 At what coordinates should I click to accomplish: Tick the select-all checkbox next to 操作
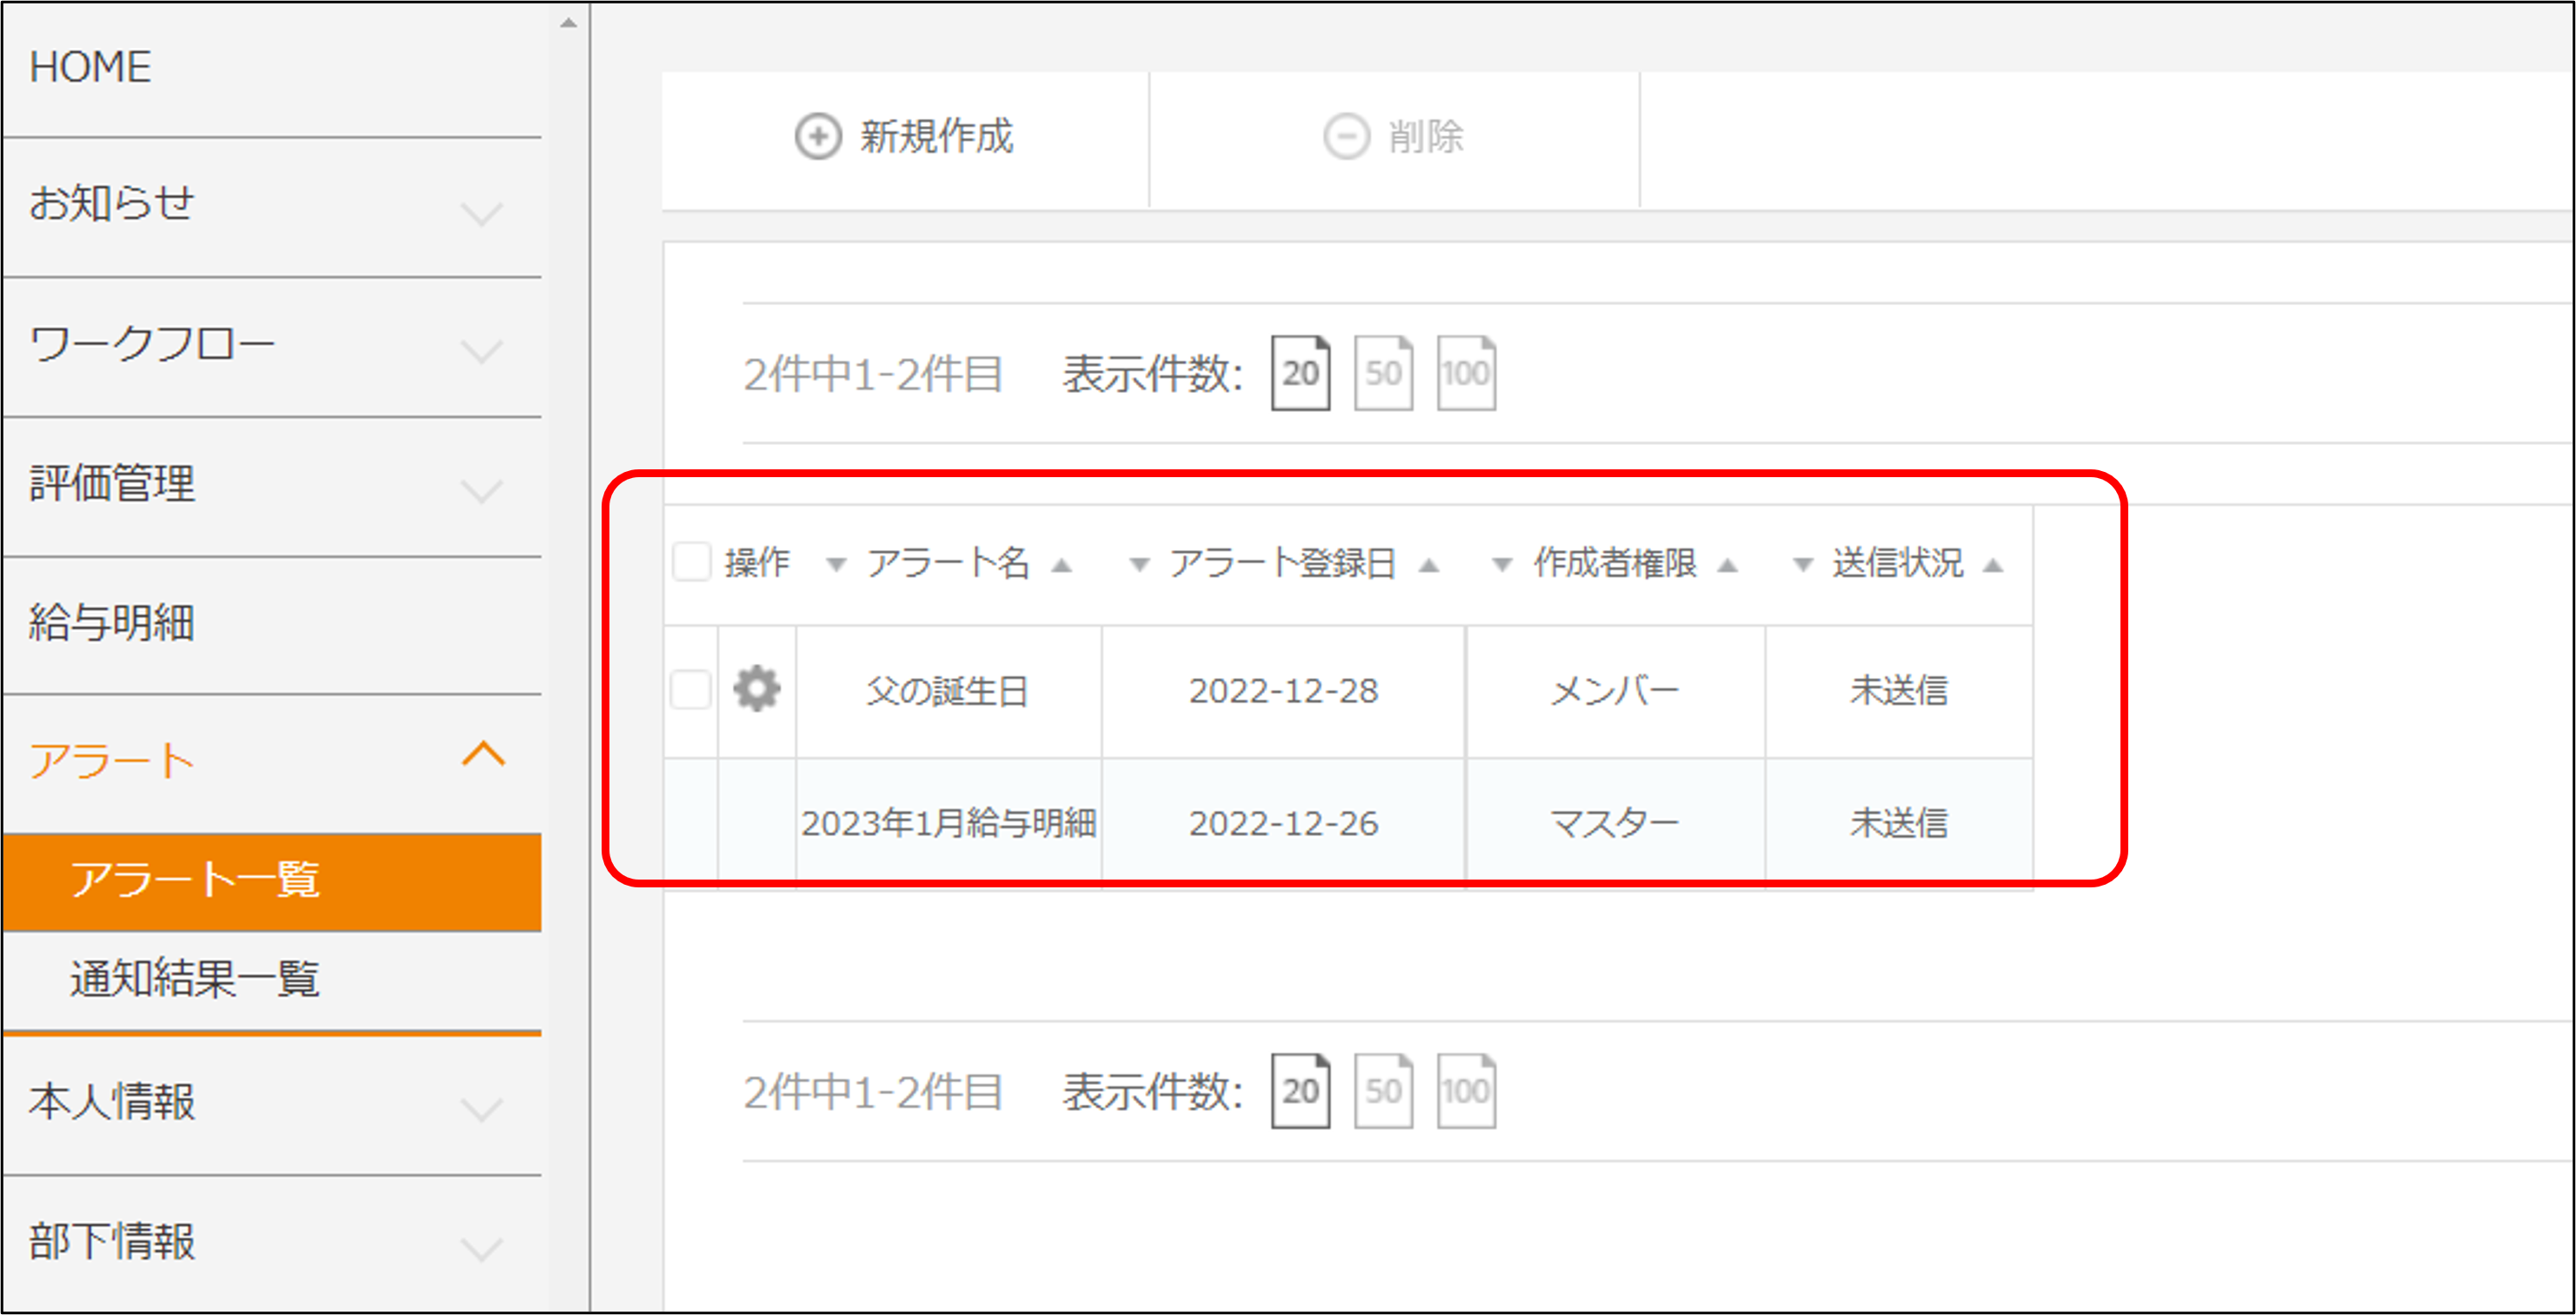[691, 562]
